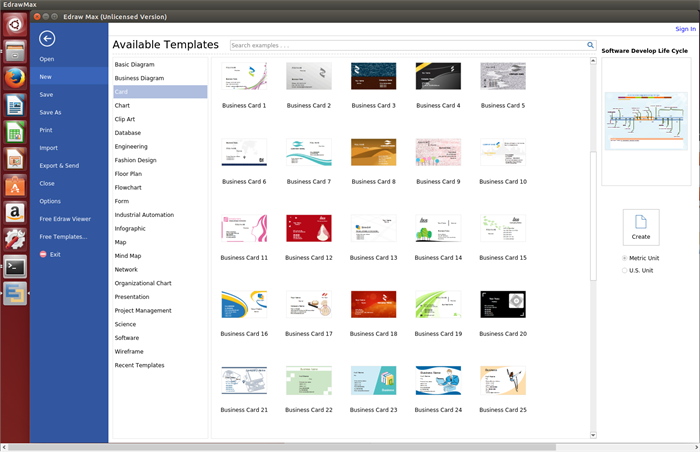Open System Settings gear in dock
Screen dimensions: 700x452
click(x=14, y=239)
